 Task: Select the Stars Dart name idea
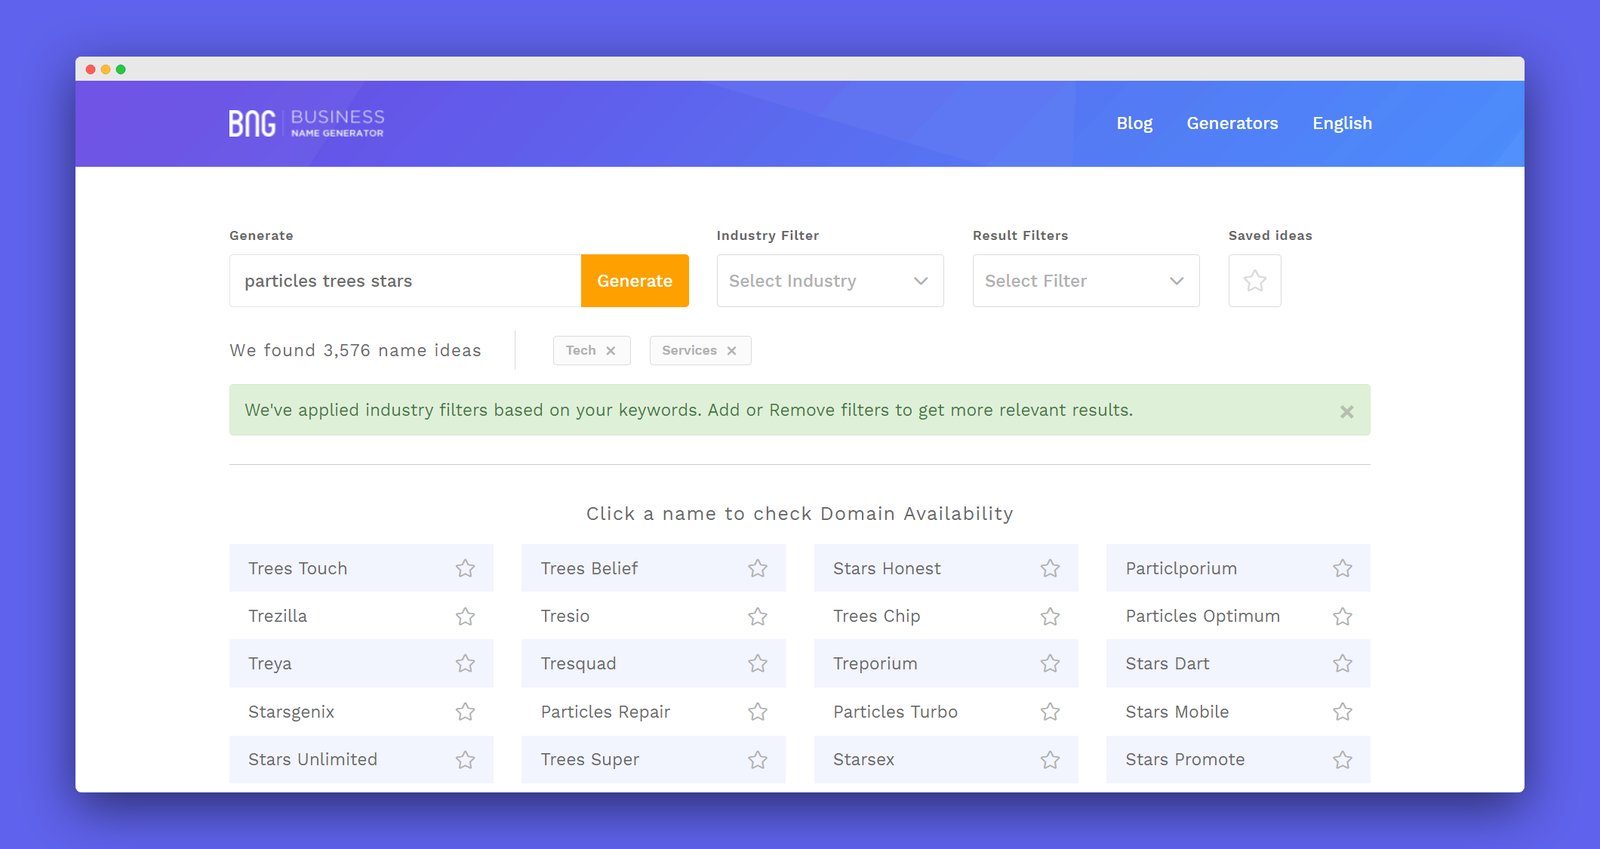pos(1167,663)
